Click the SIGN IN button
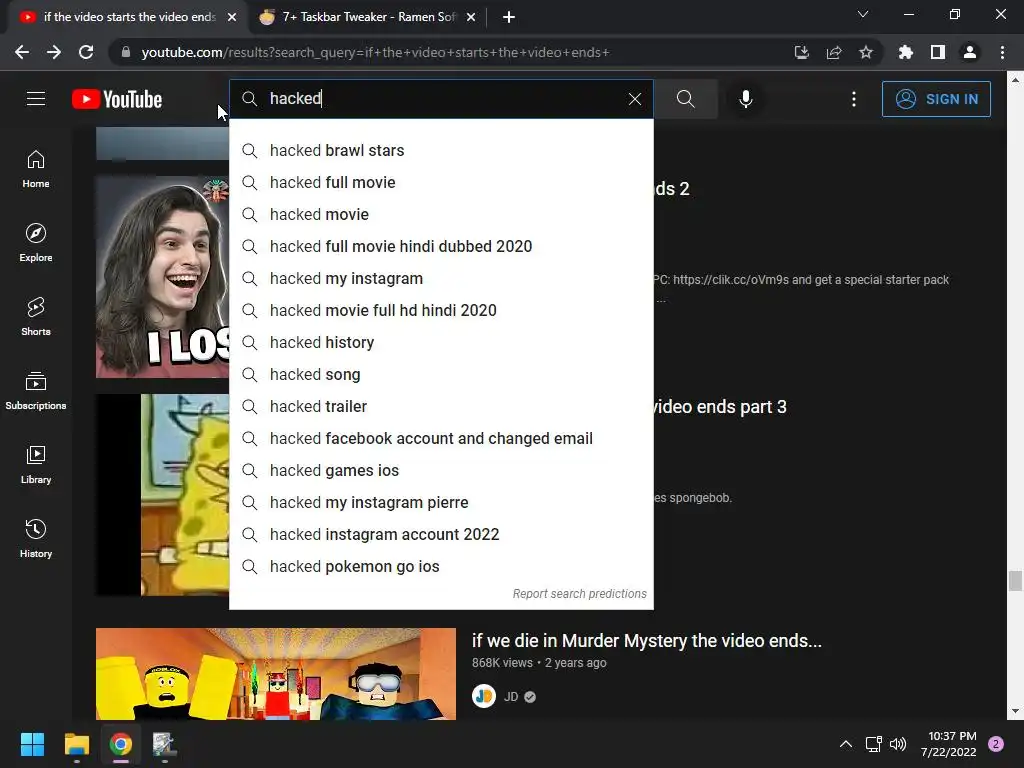Image resolution: width=1024 pixels, height=768 pixels. coord(936,99)
